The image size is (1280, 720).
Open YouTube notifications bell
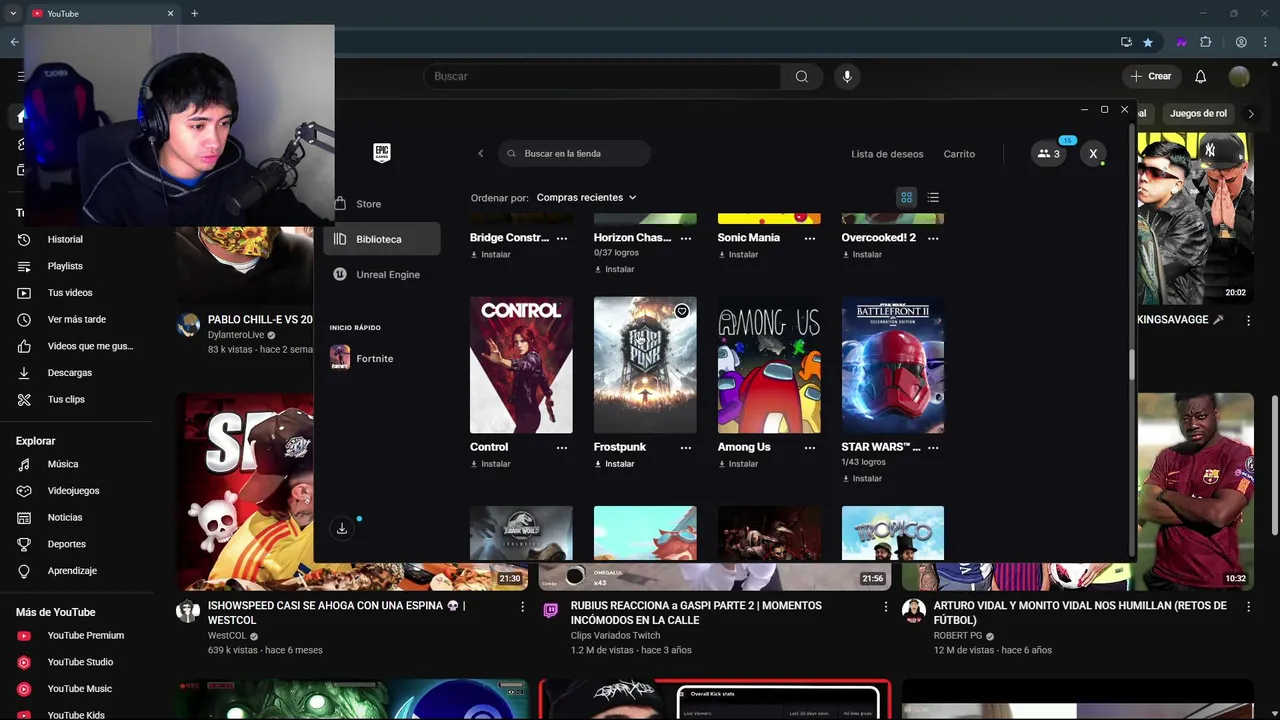coord(1201,76)
